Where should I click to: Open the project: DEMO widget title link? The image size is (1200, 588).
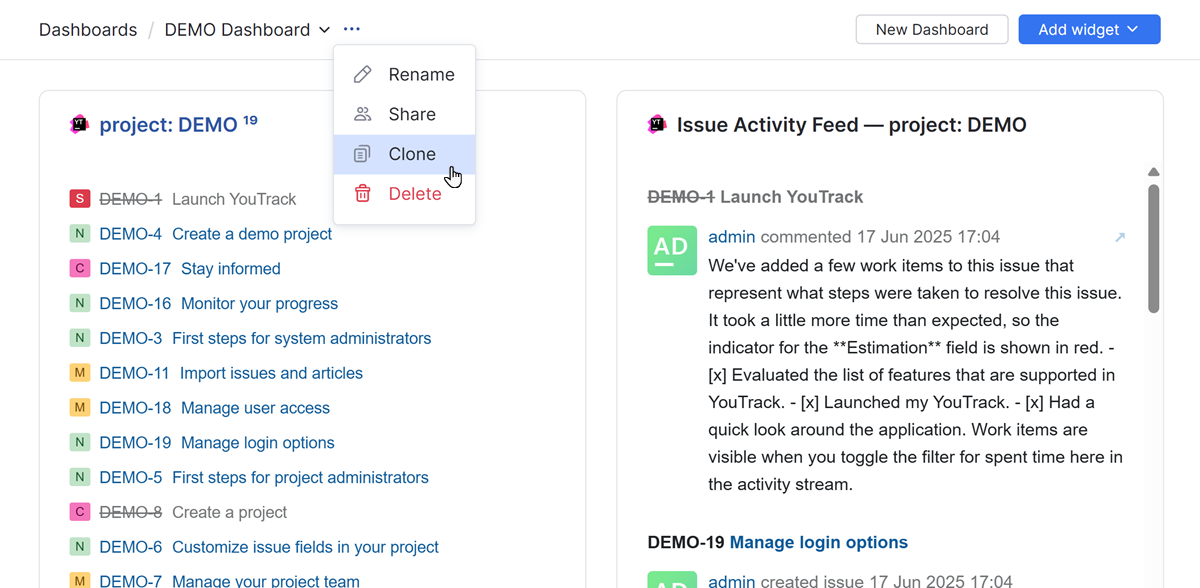pos(168,125)
